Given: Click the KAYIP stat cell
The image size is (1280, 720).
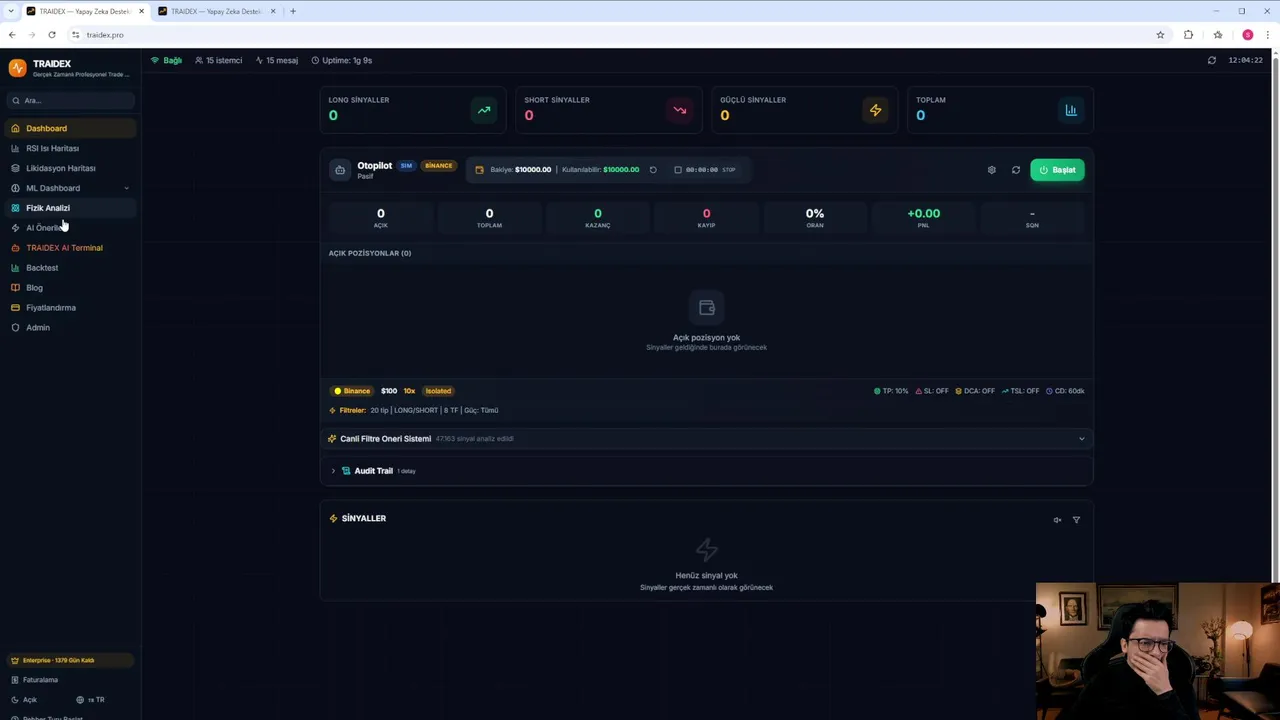Looking at the screenshot, I should point(706,217).
